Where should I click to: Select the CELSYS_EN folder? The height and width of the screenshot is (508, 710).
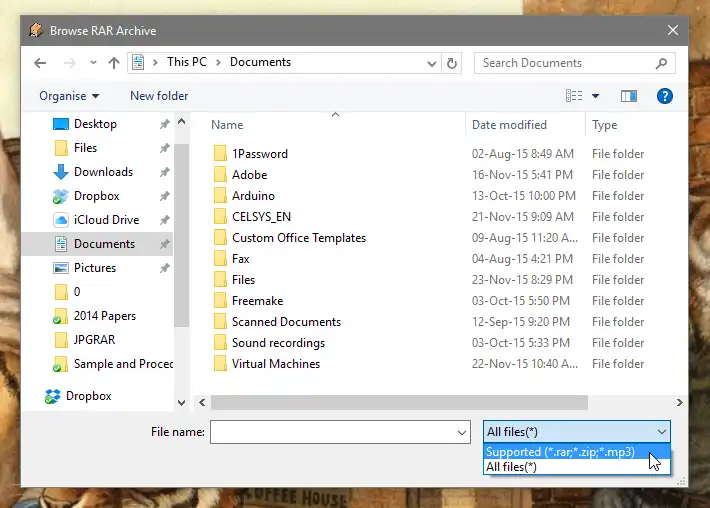click(261, 216)
